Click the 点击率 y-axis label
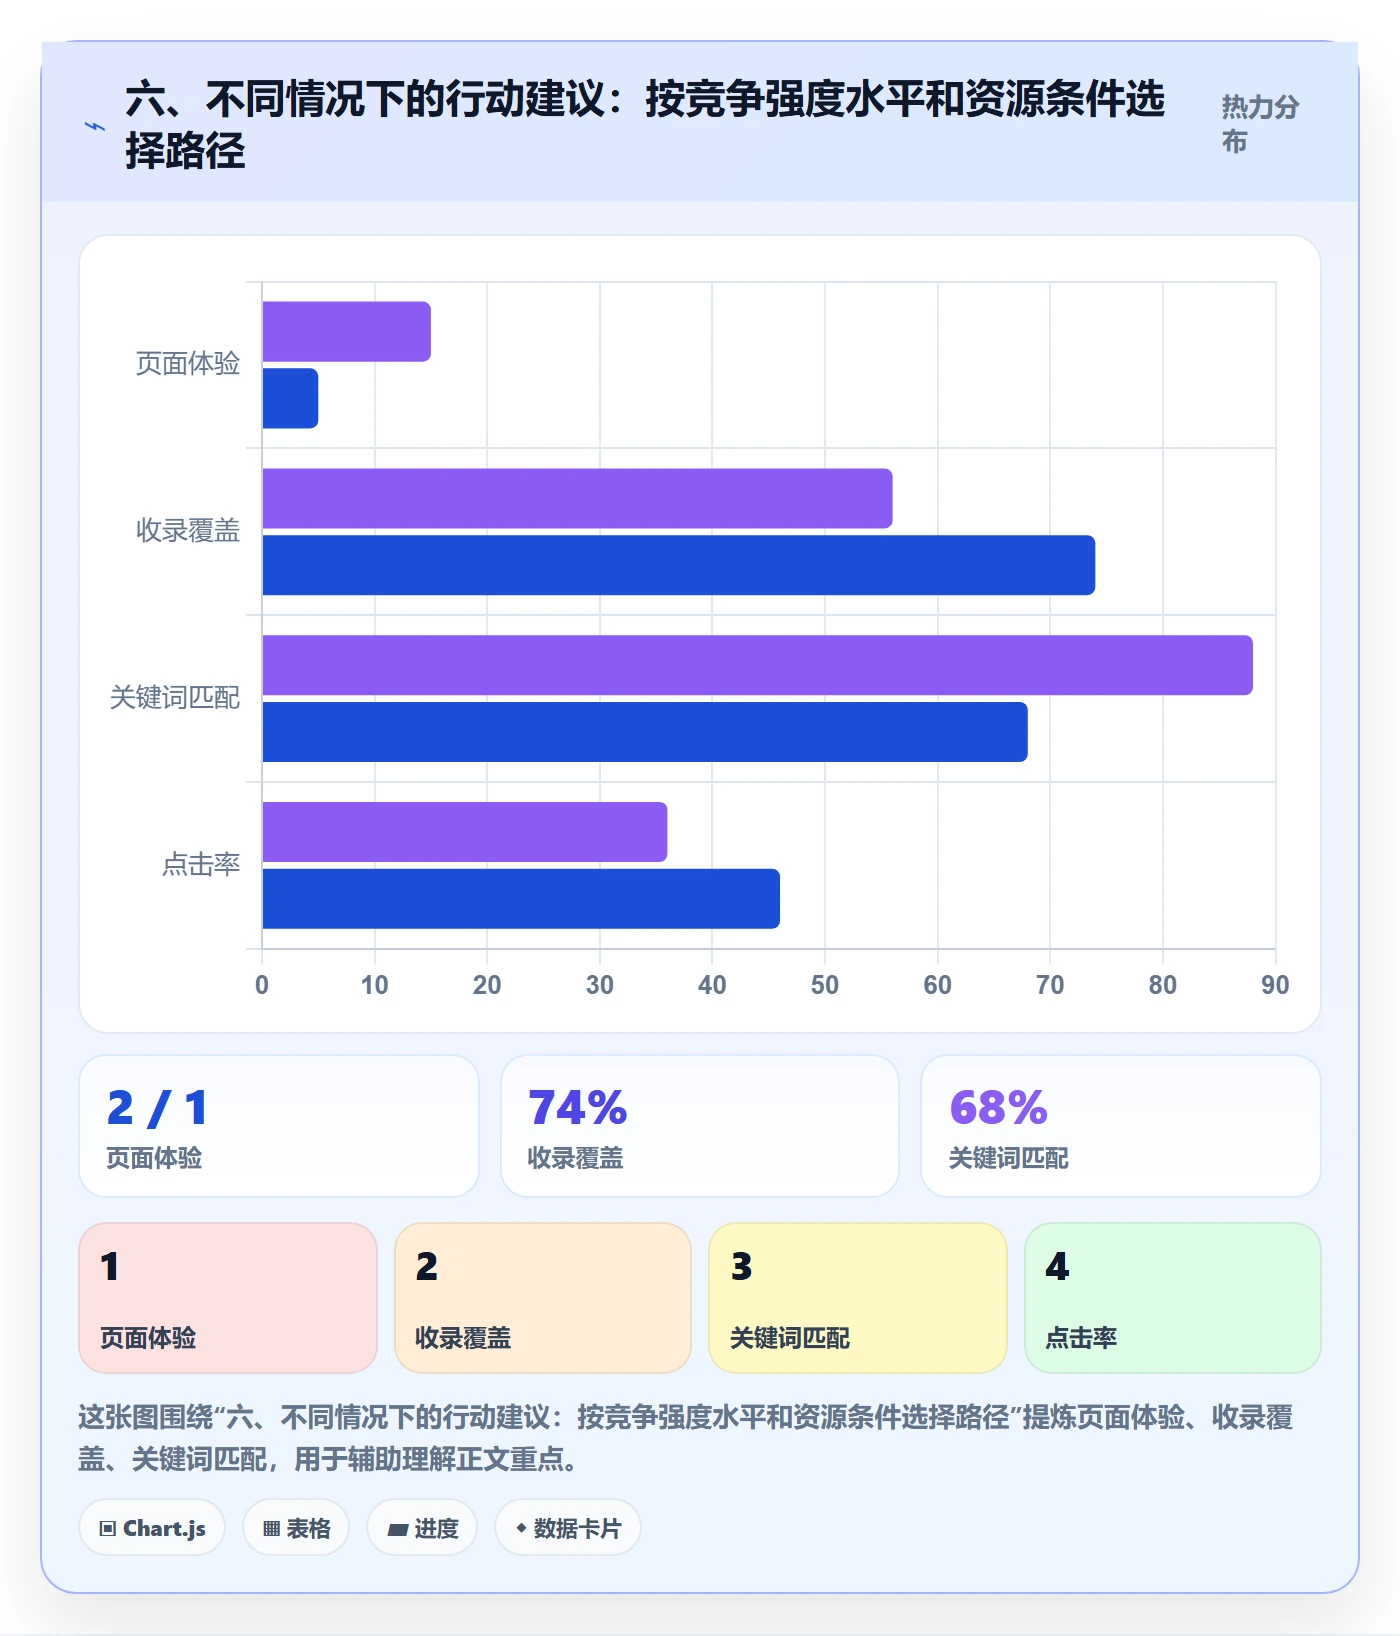1400x1636 pixels. point(201,865)
